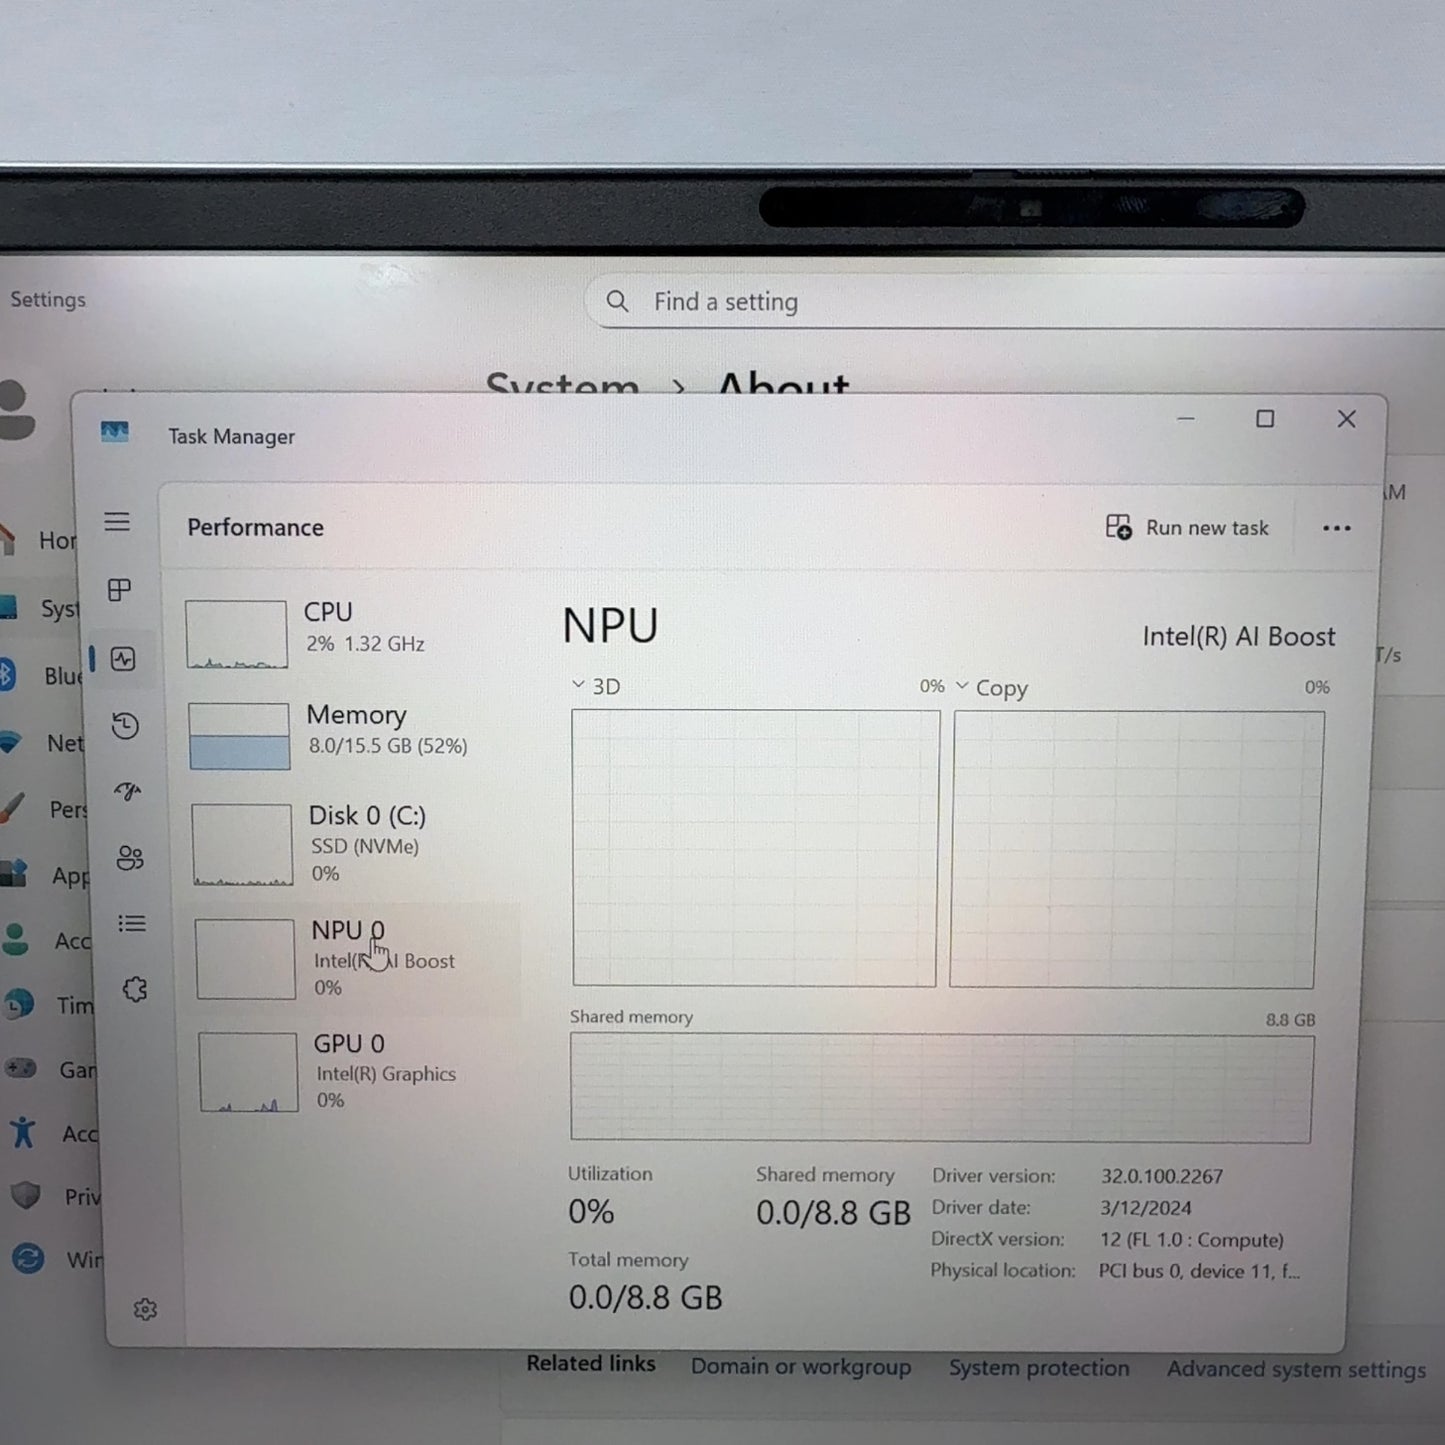This screenshot has height=1445, width=1445.
Task: Open the Task Manager hamburger navigation menu
Action: (x=117, y=522)
